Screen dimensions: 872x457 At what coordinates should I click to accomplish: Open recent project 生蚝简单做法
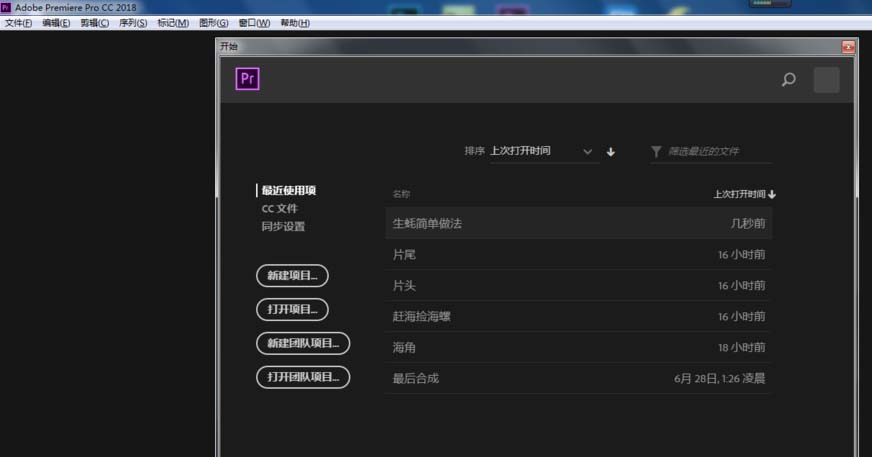578,223
